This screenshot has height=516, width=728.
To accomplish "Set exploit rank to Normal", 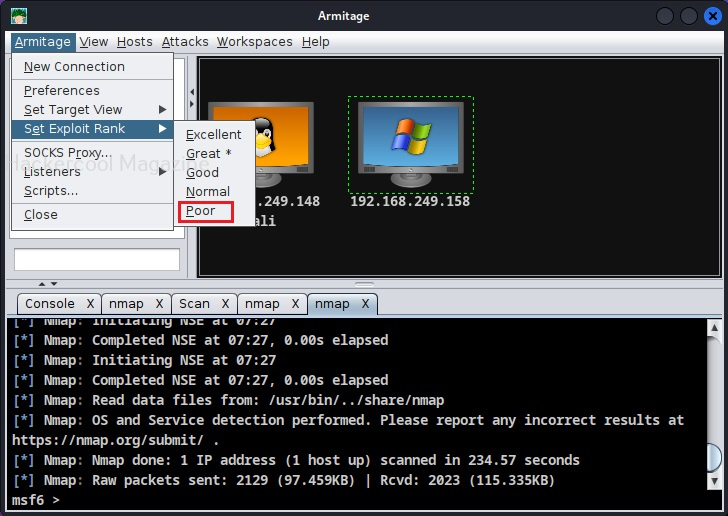I will pyautogui.click(x=214, y=192).
